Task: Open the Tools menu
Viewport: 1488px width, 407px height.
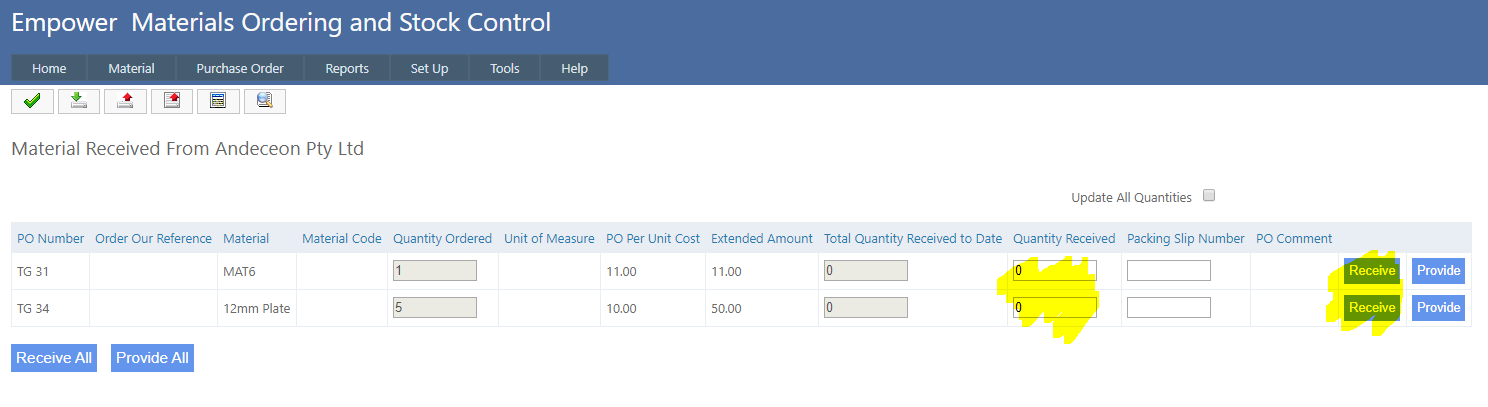Action: [504, 69]
